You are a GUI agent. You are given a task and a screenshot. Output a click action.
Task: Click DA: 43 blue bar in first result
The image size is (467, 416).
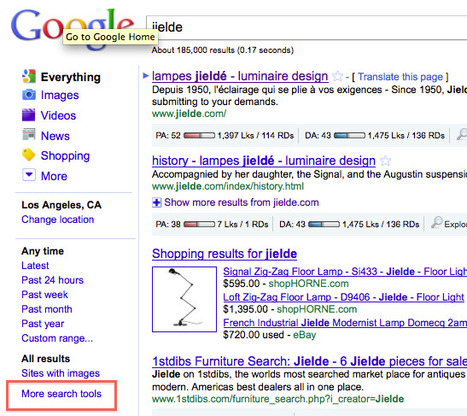coord(350,136)
